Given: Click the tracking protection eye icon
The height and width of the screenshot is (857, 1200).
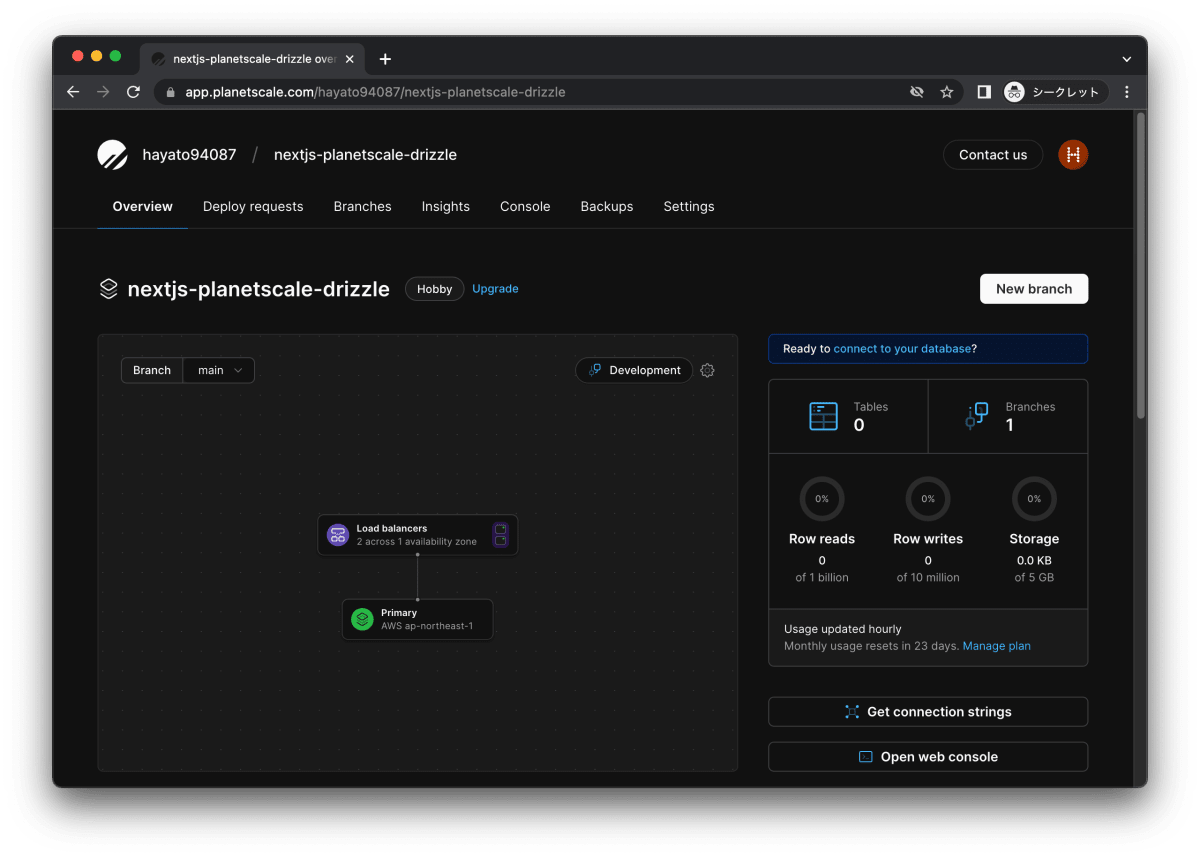Looking at the screenshot, I should click(916, 92).
